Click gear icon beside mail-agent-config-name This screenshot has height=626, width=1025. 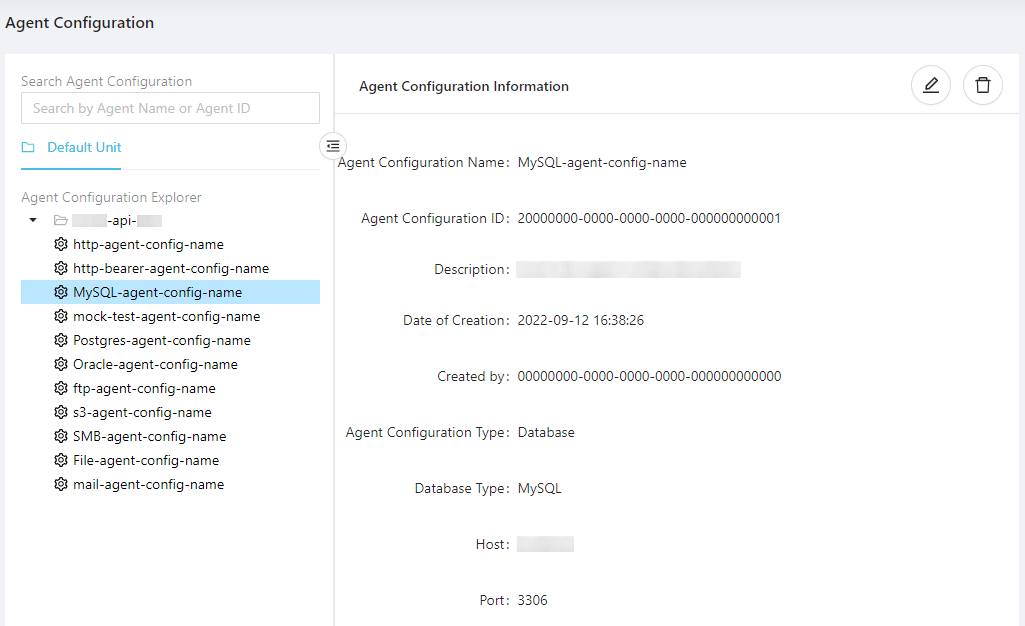coord(61,484)
